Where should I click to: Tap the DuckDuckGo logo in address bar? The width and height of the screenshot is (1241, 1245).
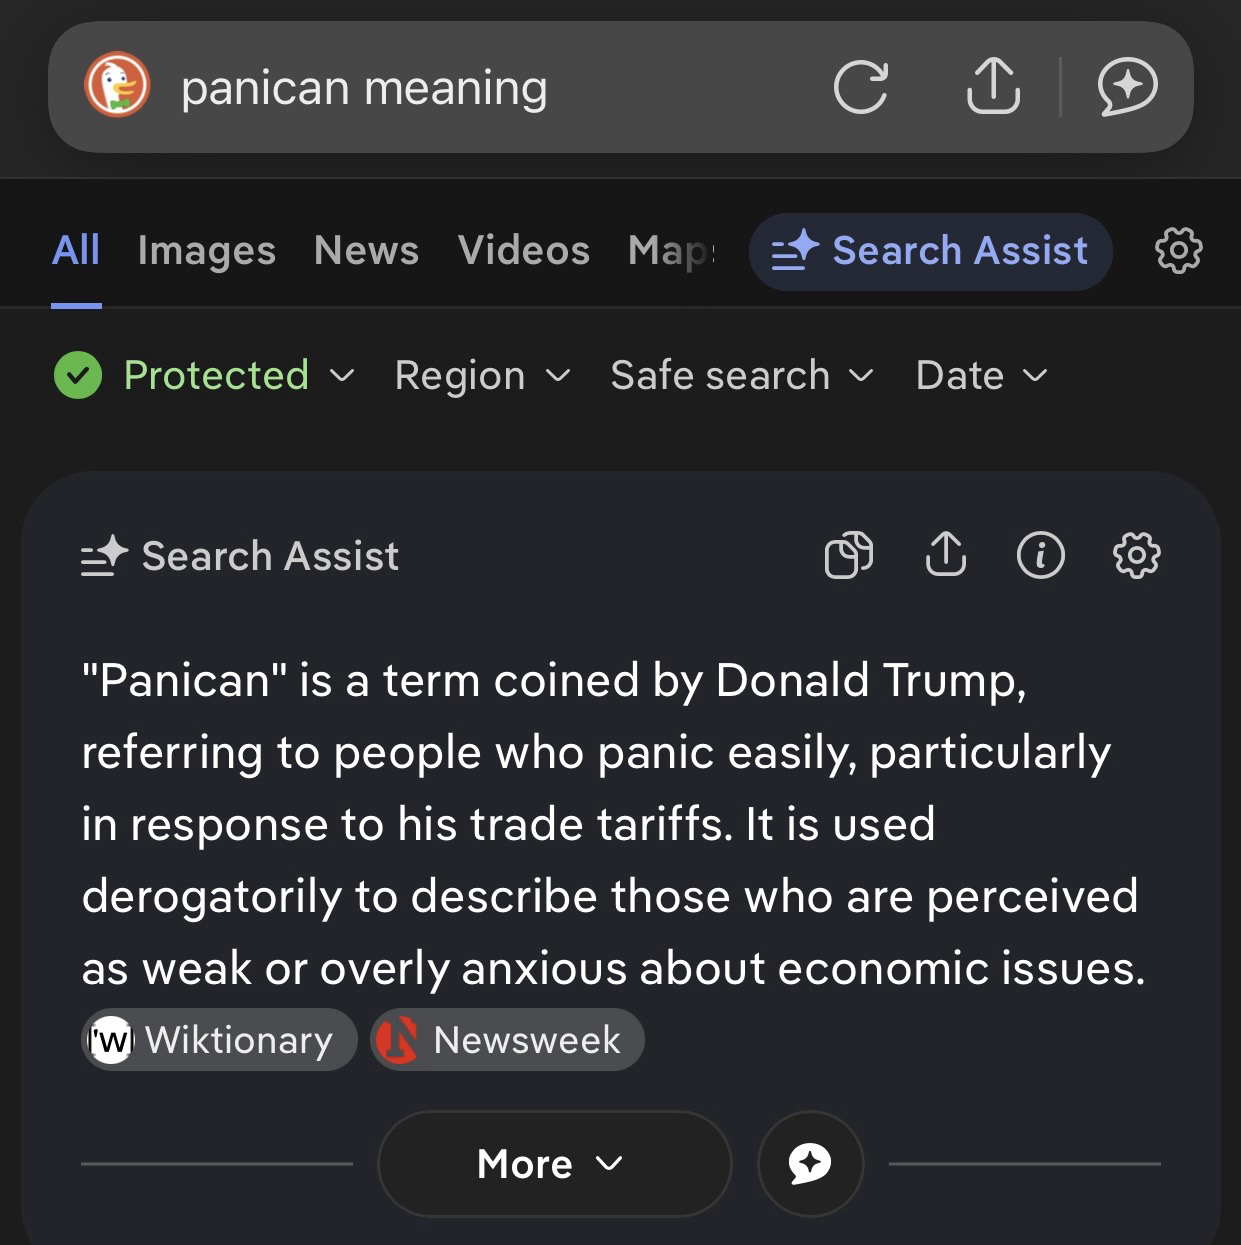tap(117, 86)
